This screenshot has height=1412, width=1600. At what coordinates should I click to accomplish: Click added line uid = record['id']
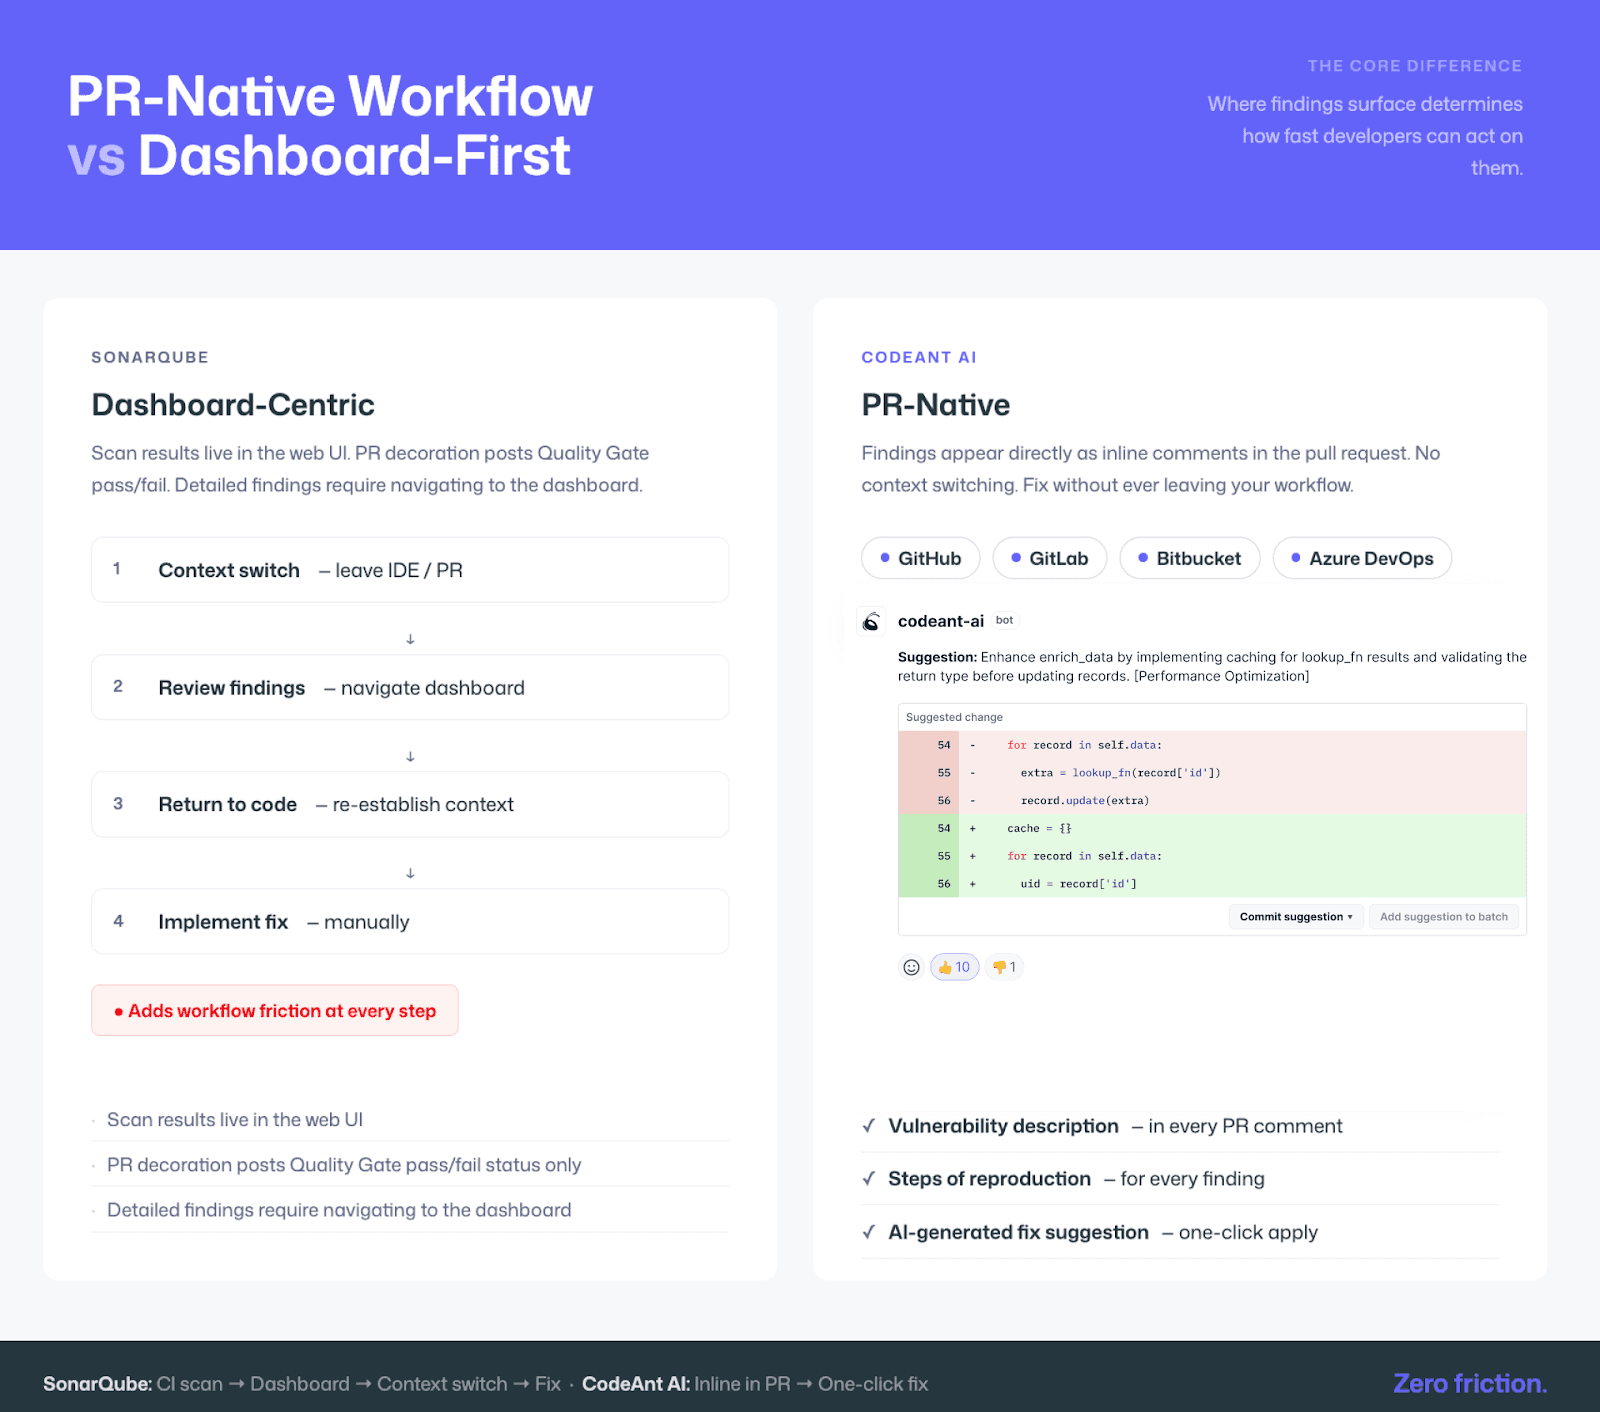click(1212, 884)
